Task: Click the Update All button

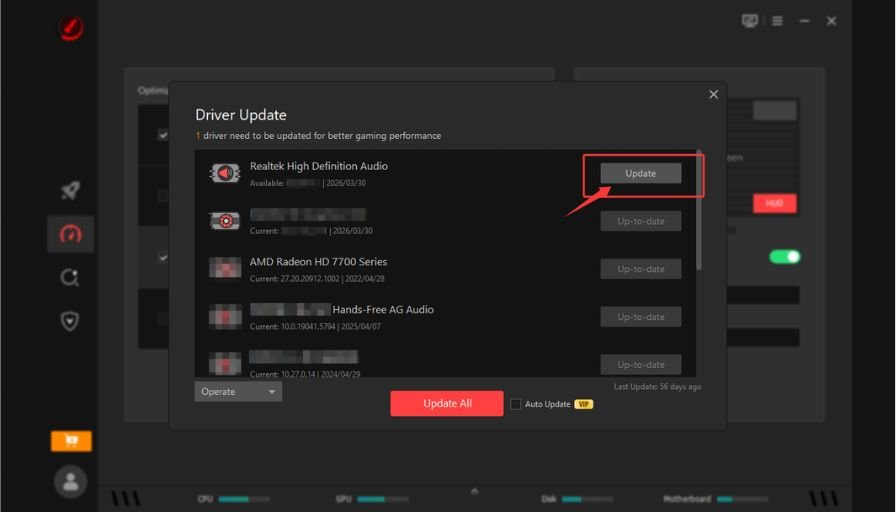Action: pos(447,403)
